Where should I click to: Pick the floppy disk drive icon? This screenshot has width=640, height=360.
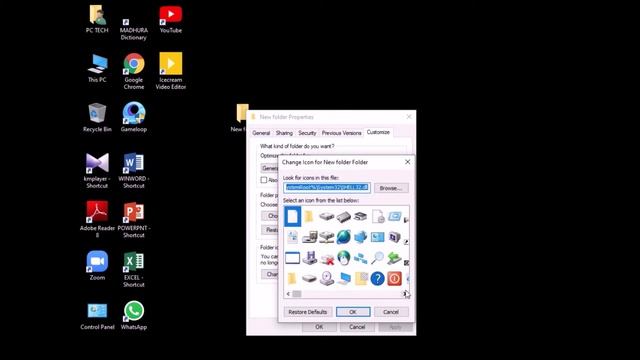click(310, 258)
